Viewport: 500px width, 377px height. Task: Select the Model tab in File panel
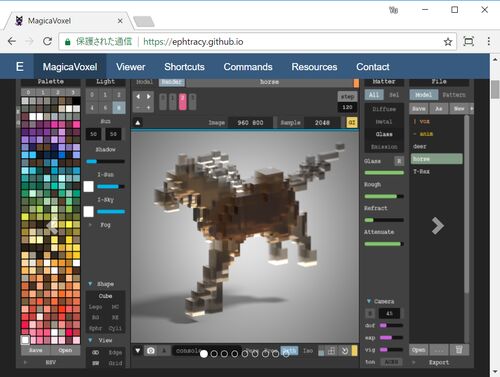[x=423, y=95]
